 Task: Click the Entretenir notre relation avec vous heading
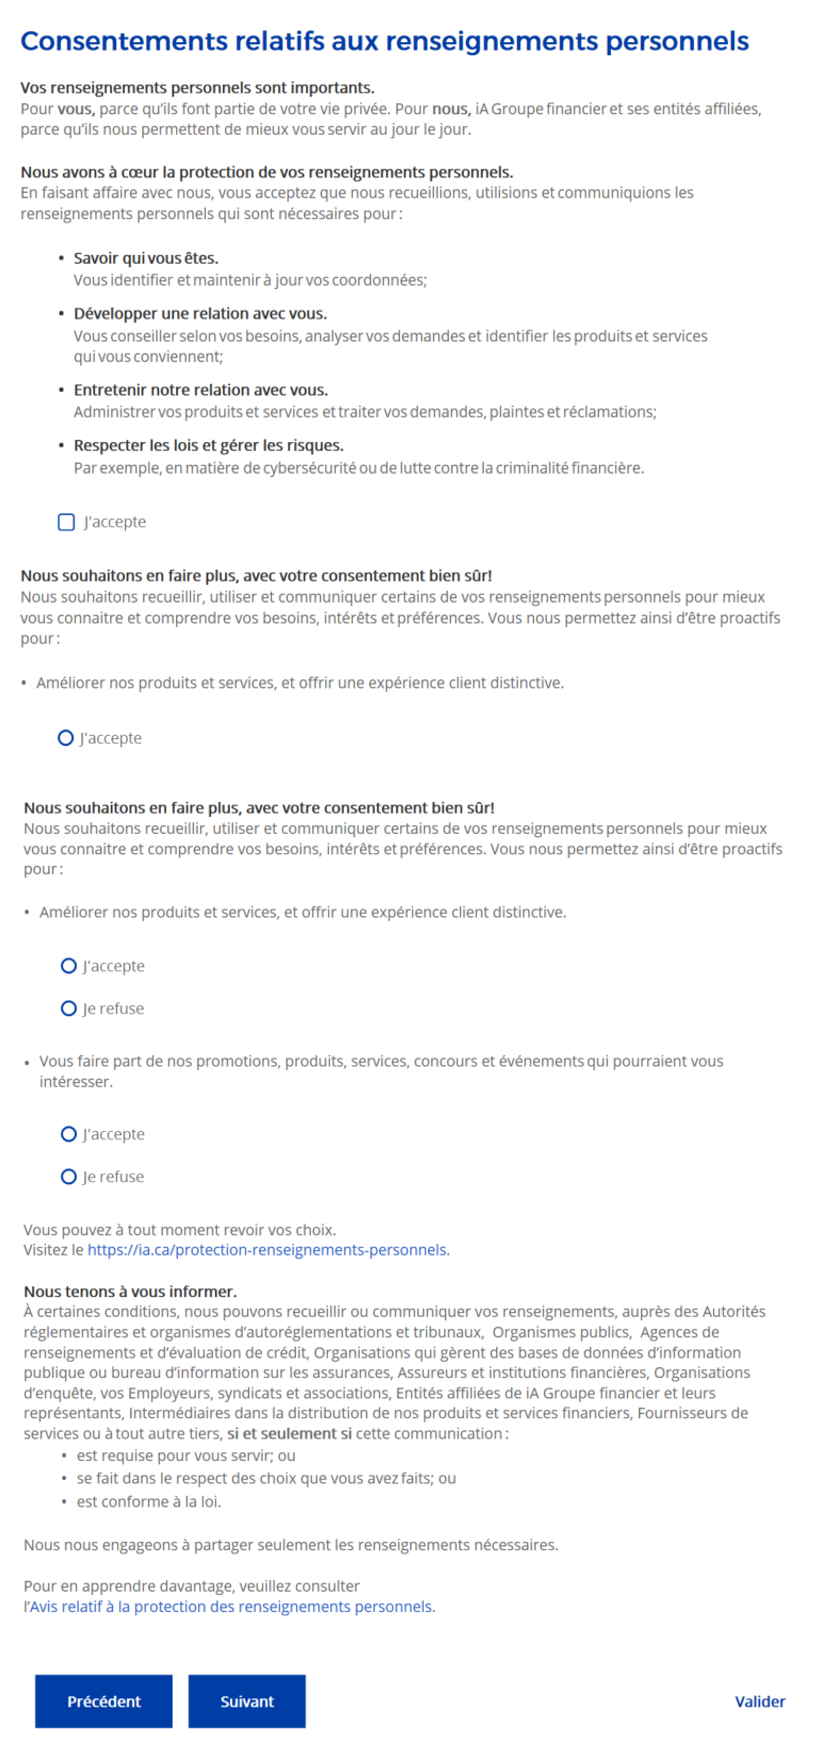201,390
